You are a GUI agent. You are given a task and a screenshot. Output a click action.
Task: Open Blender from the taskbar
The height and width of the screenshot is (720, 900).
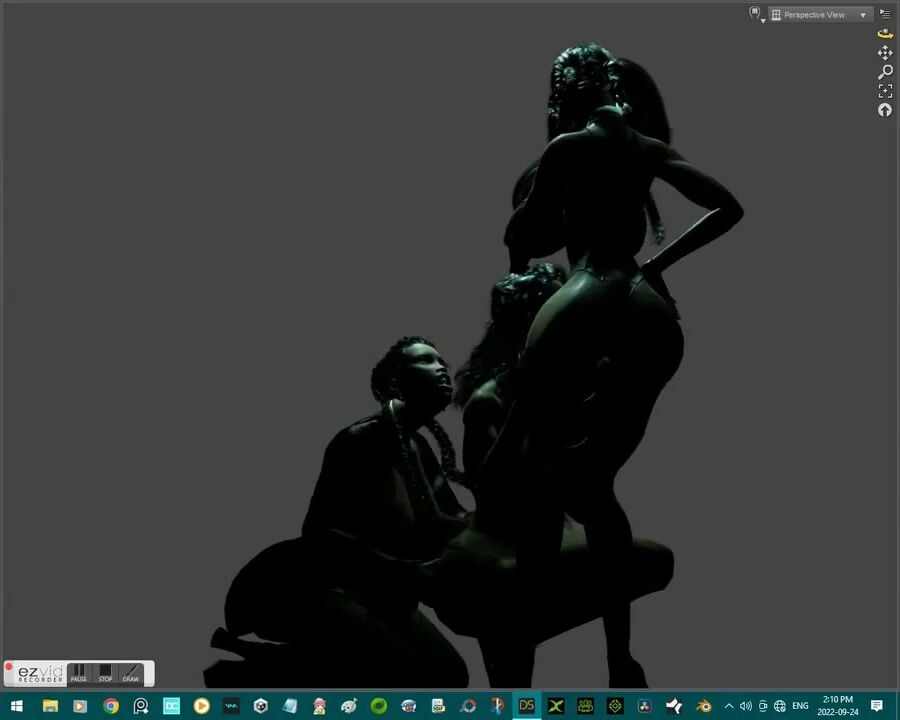(704, 706)
